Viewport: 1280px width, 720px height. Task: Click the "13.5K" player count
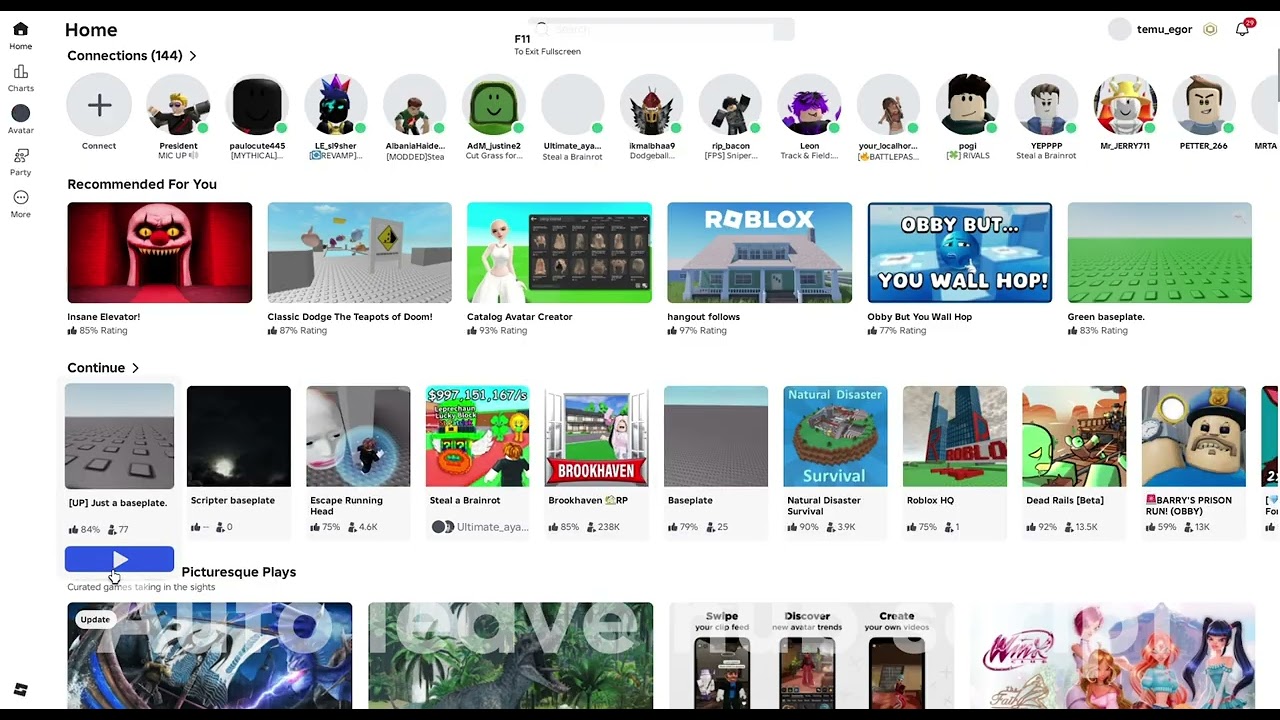point(1085,527)
